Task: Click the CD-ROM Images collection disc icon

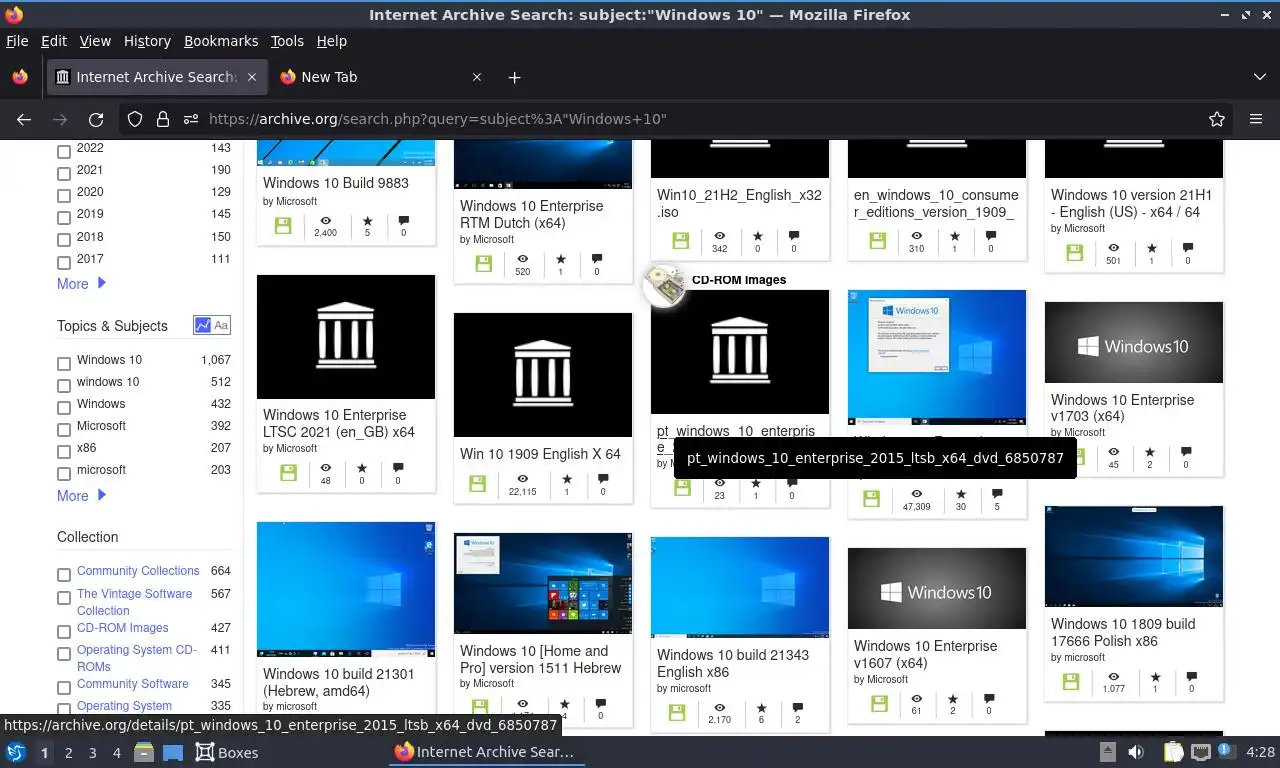Action: click(665, 286)
